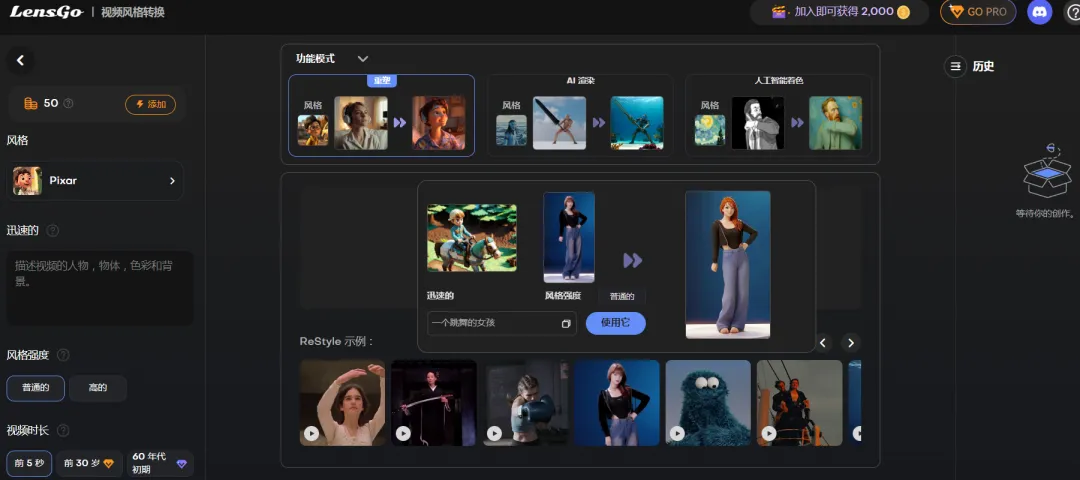Screen dimensions: 1080x480
Task: Select 前 5 秒 duration option
Action: [29, 463]
